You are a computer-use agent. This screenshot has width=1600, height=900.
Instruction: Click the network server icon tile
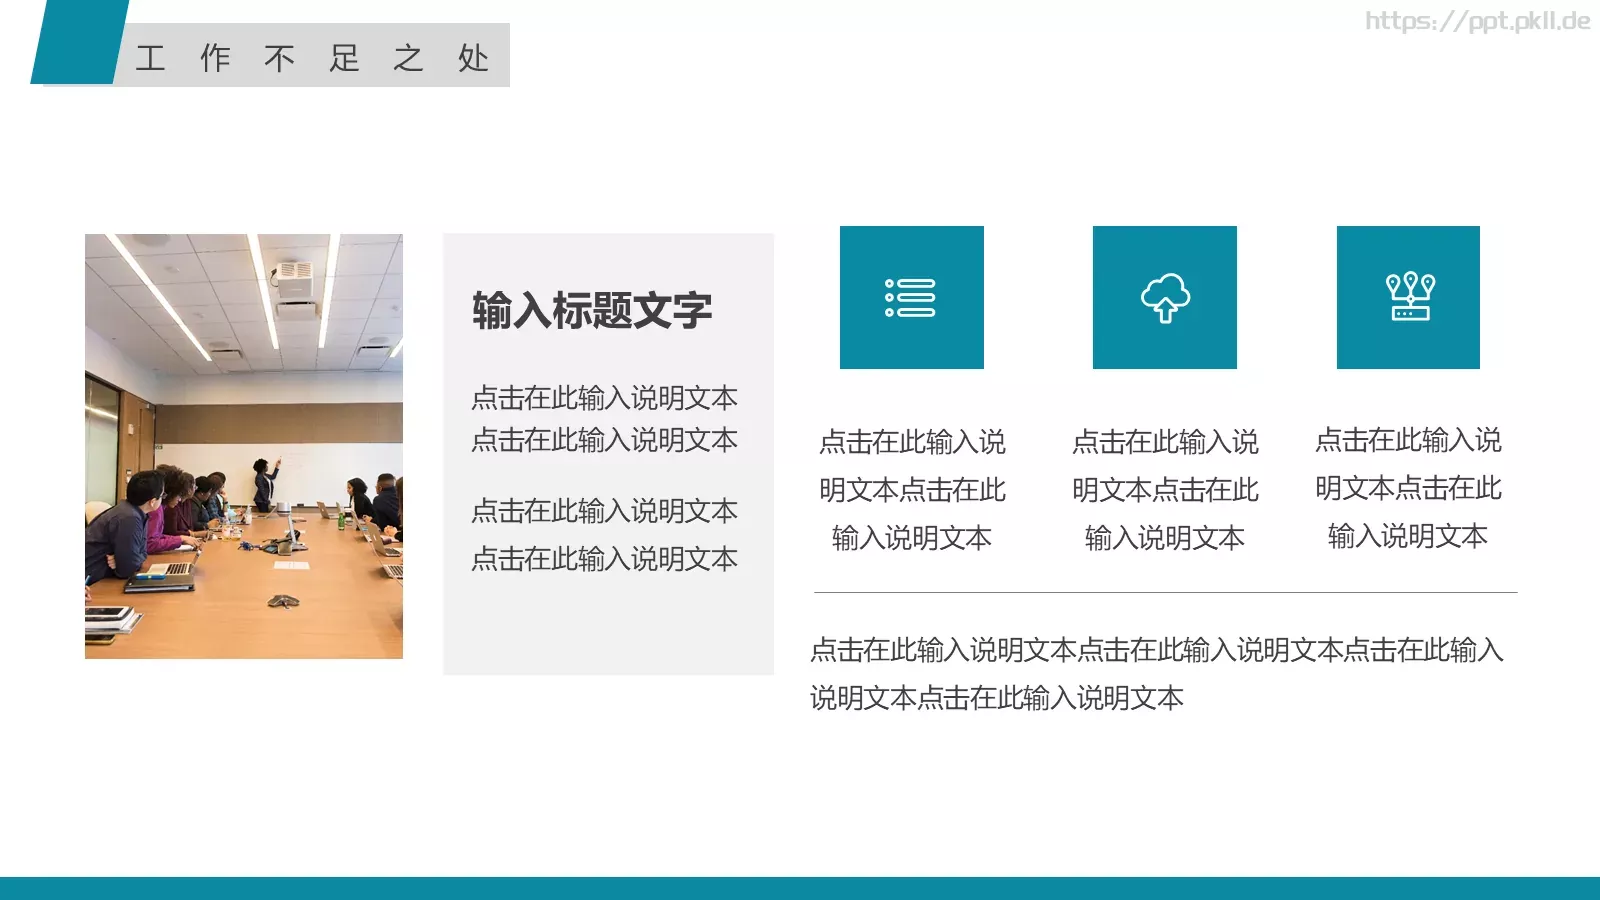tap(1408, 298)
